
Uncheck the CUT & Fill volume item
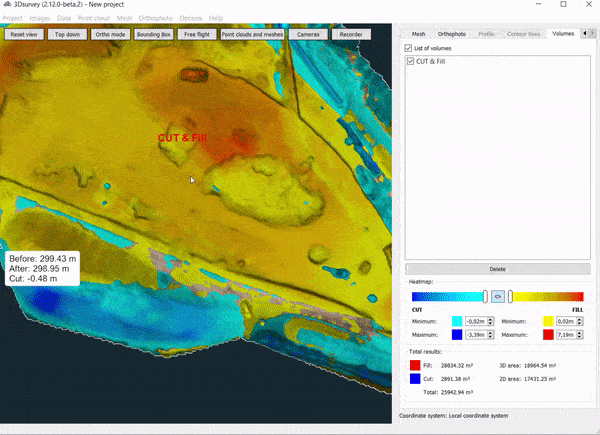[411, 62]
